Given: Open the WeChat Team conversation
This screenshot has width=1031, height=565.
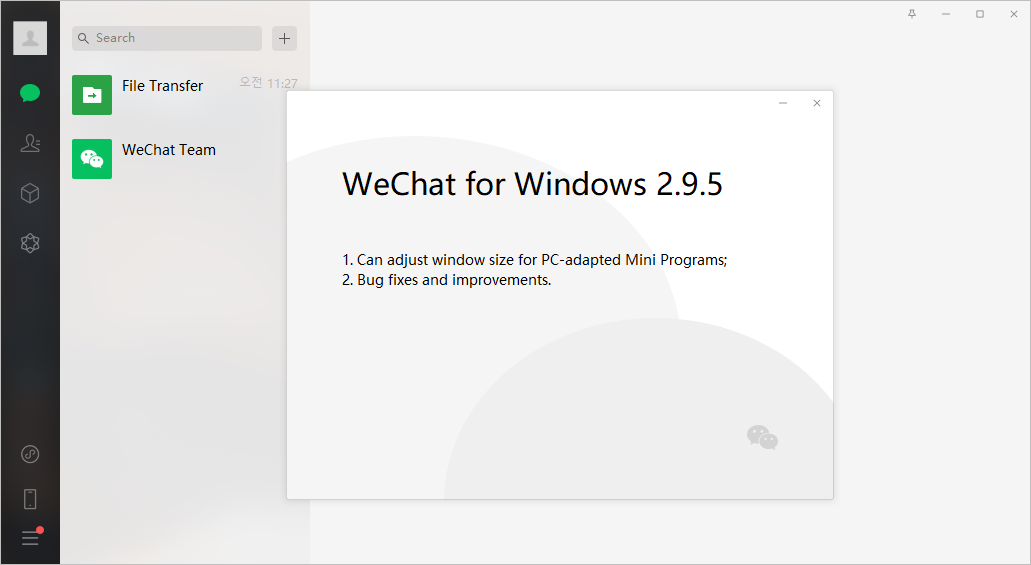Looking at the screenshot, I should tap(185, 159).
